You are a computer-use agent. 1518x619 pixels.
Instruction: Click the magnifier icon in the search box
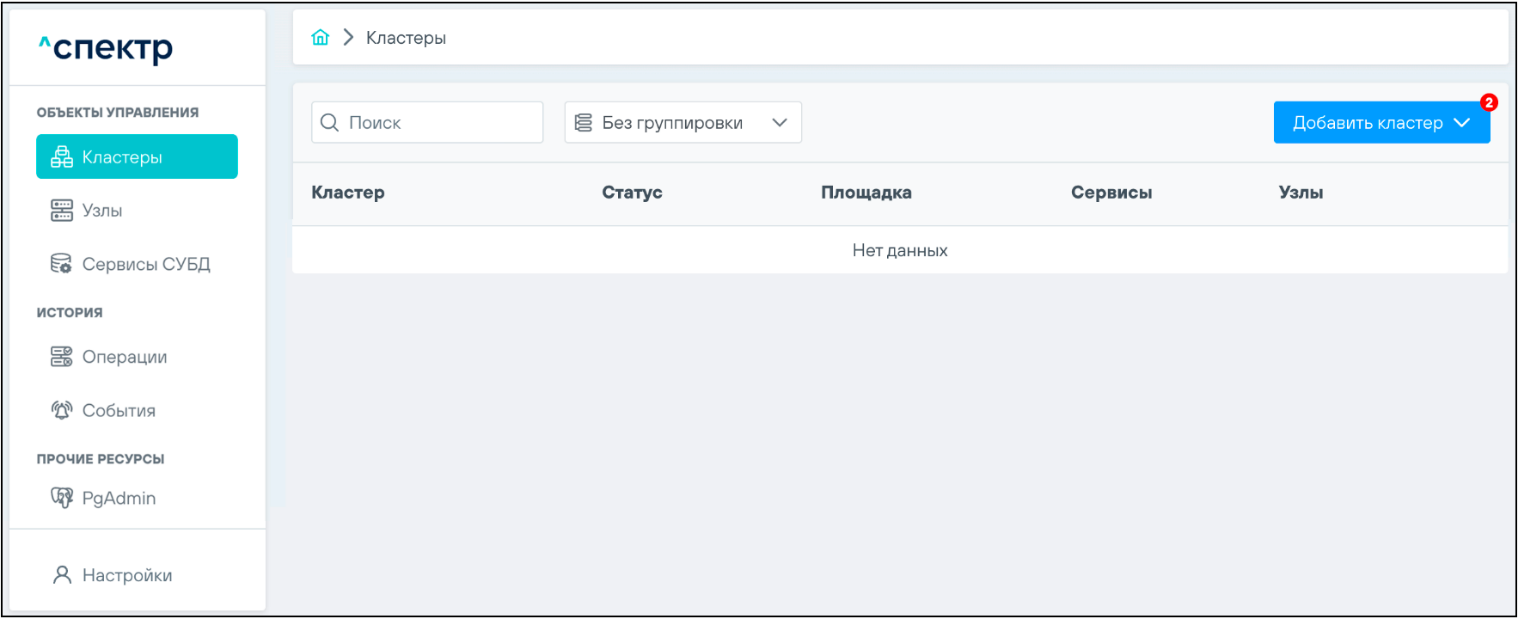(x=329, y=123)
